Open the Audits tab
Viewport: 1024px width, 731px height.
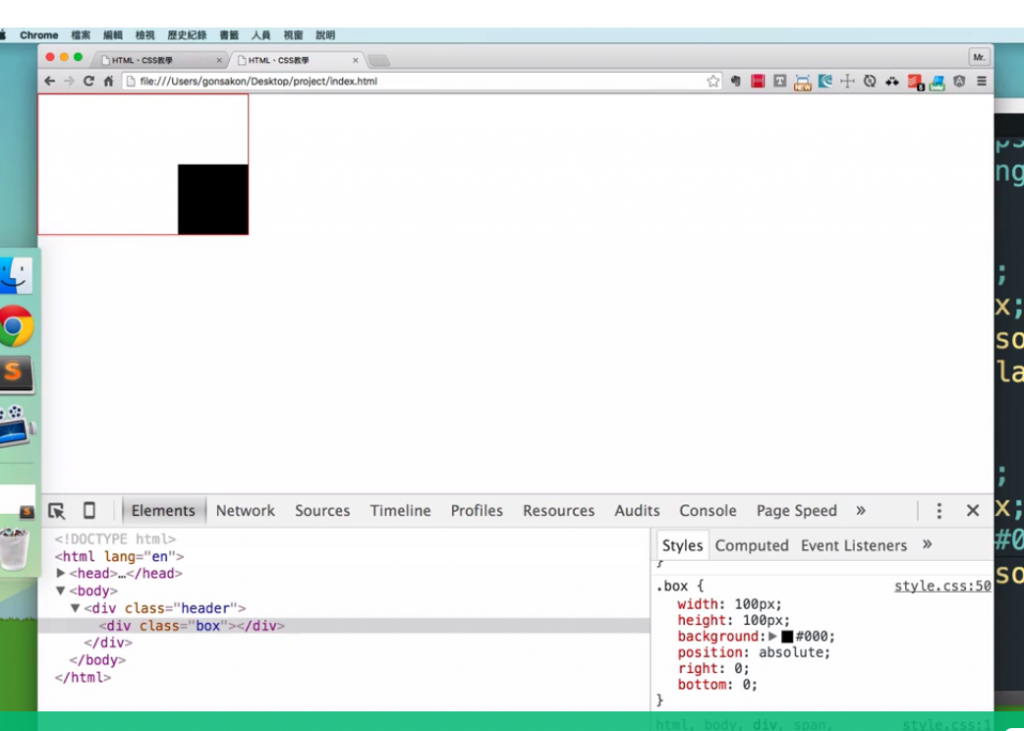(637, 511)
